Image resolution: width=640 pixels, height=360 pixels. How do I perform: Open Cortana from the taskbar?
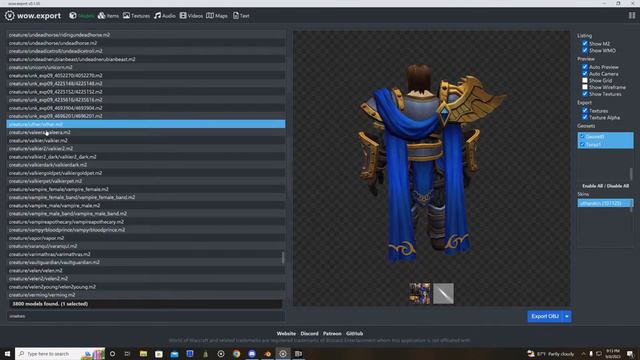point(112,353)
